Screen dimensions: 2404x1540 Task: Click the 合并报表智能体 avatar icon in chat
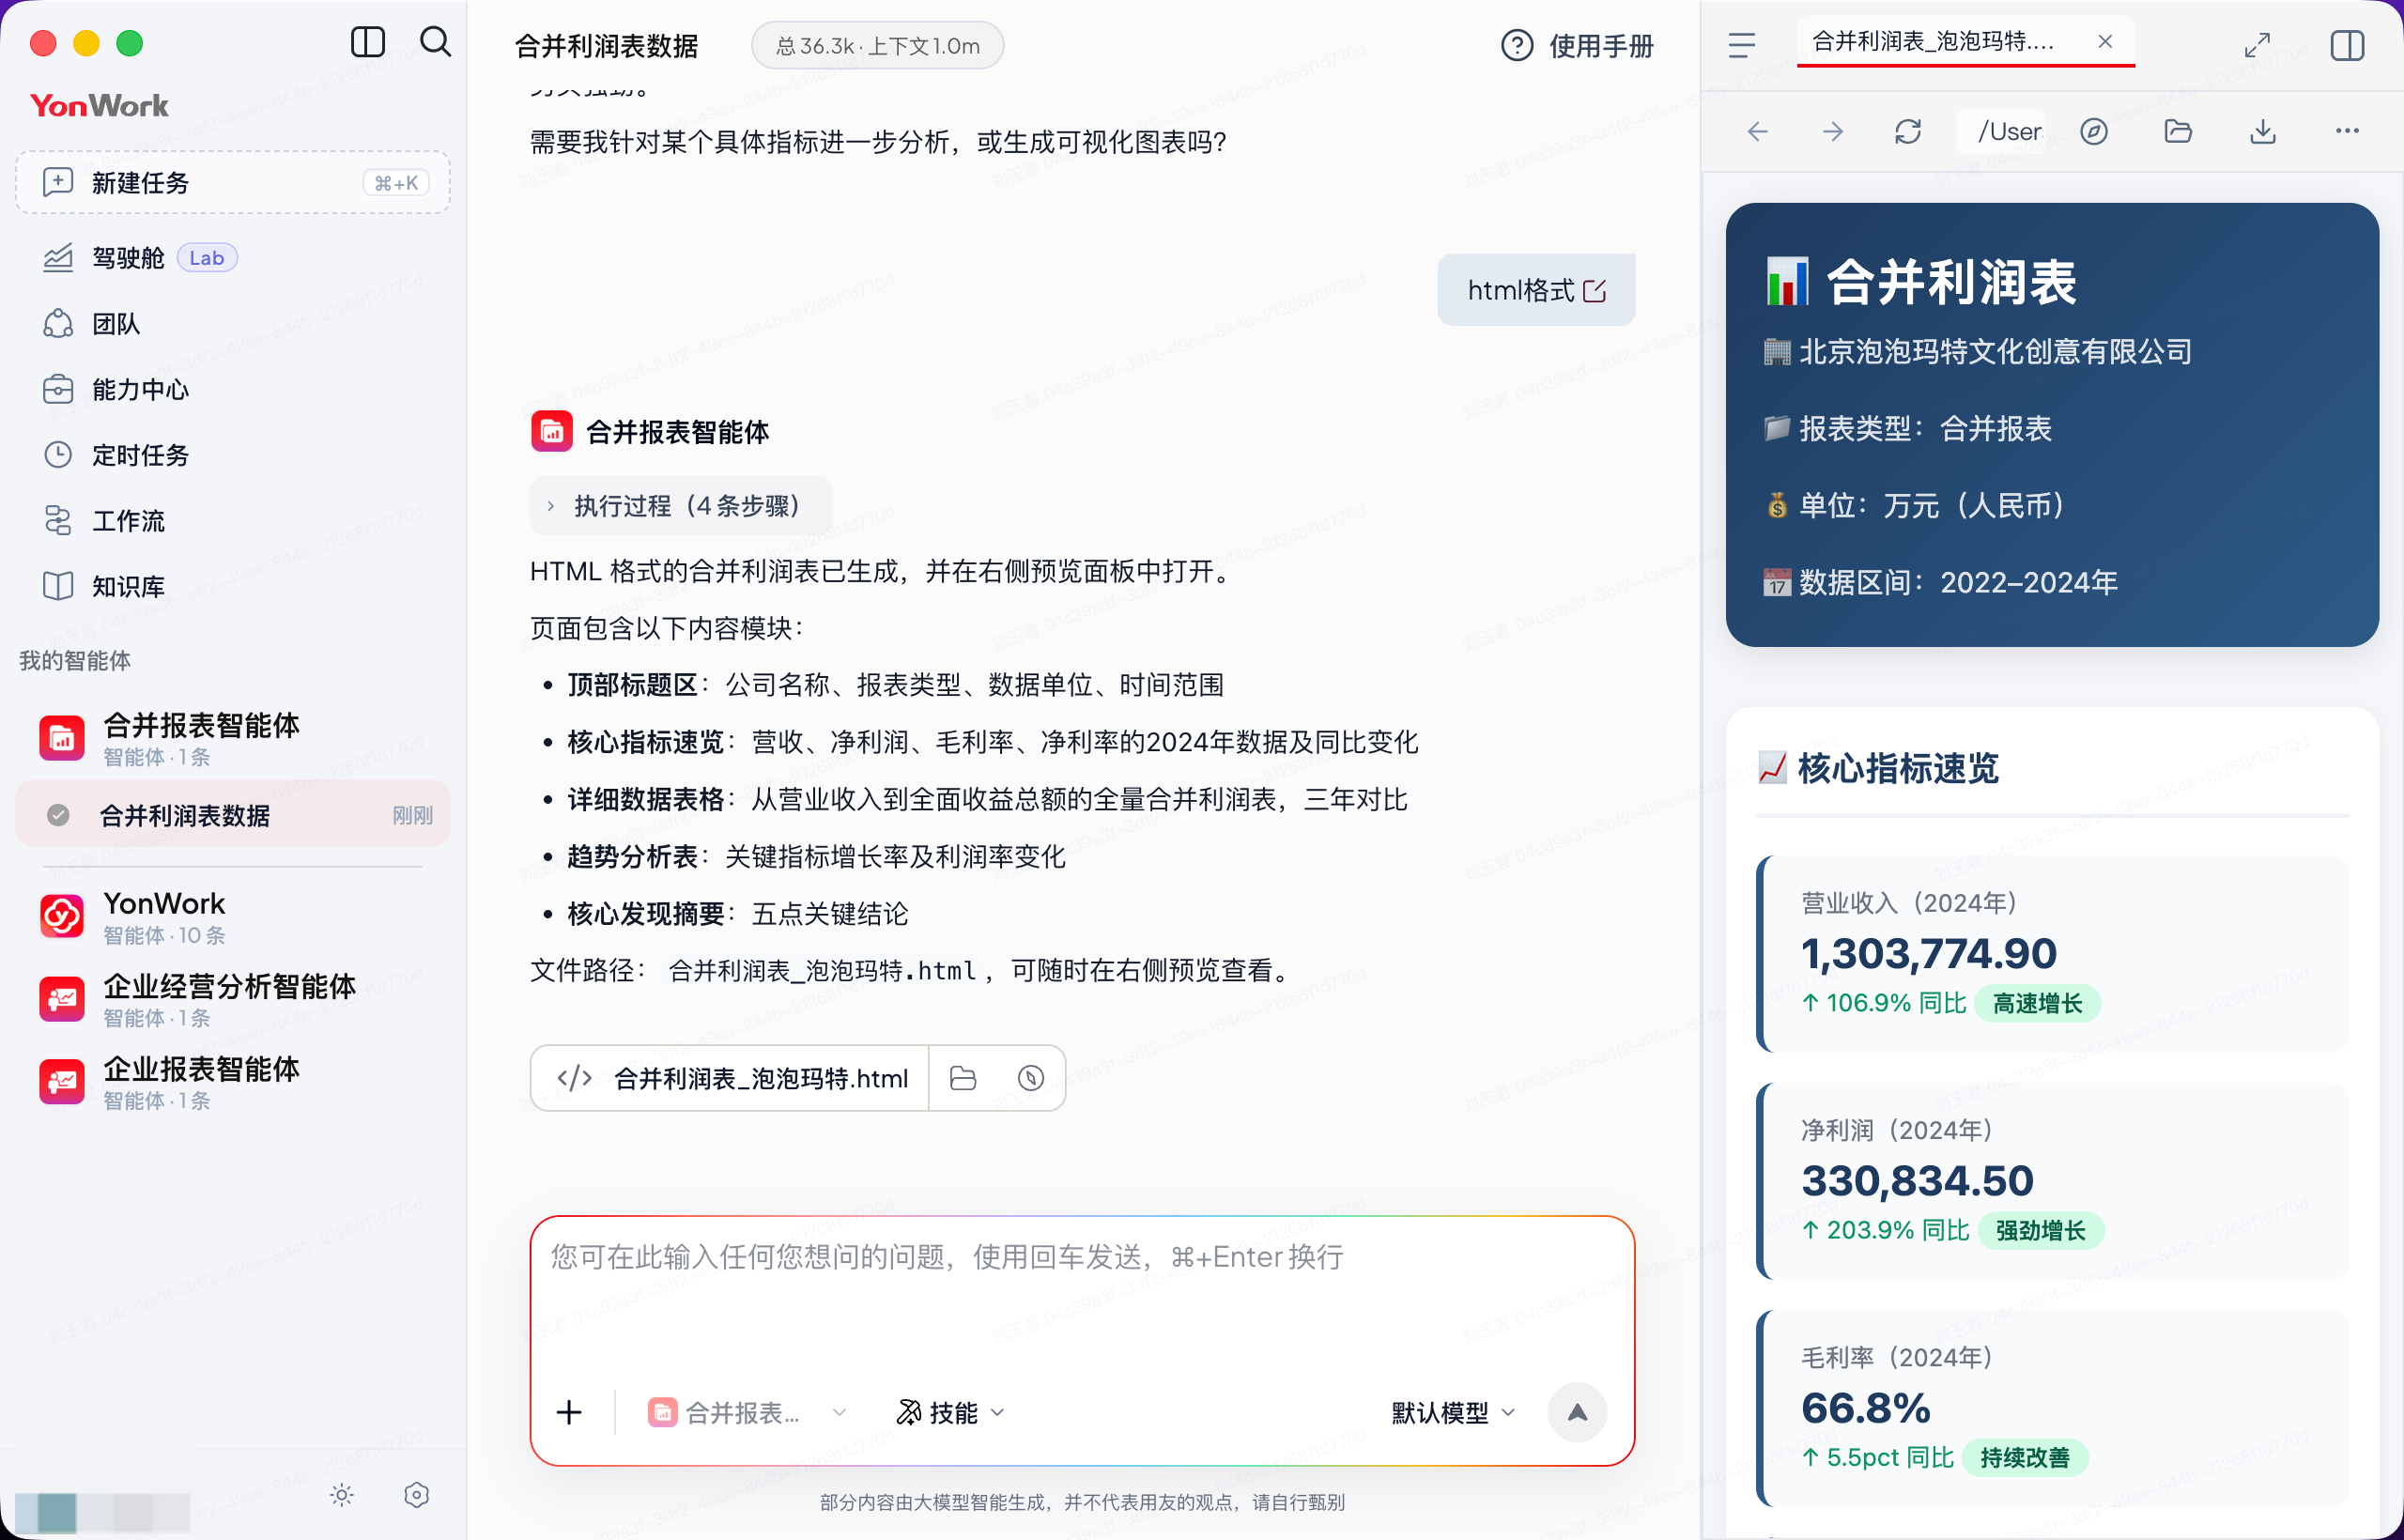pyautogui.click(x=551, y=432)
